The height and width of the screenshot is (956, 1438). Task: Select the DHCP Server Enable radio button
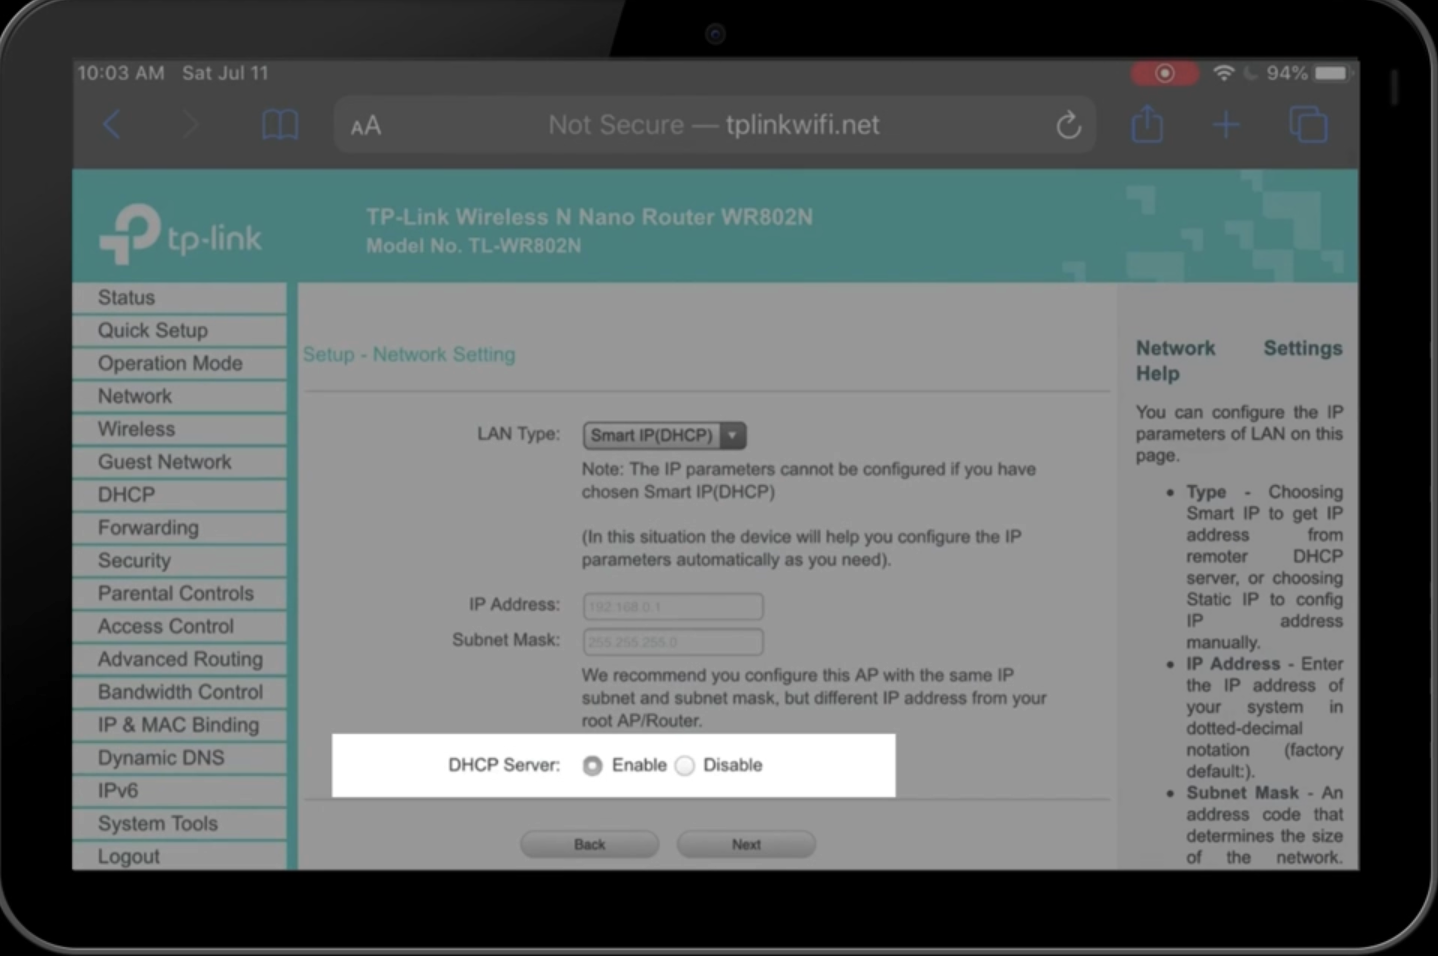tap(593, 766)
